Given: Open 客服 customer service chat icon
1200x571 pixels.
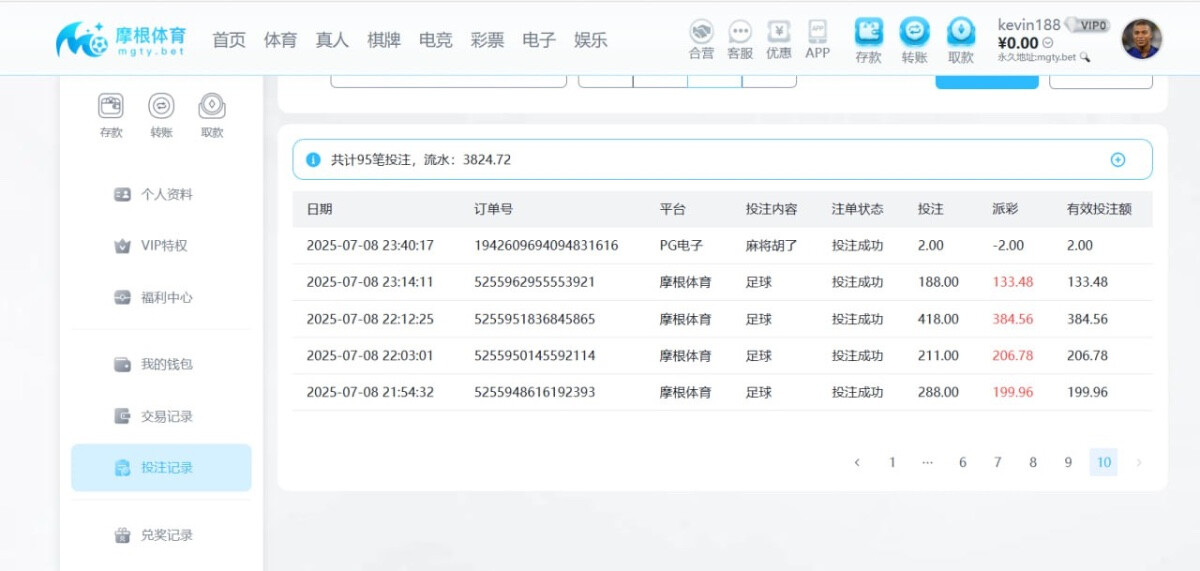Looking at the screenshot, I should (x=740, y=33).
